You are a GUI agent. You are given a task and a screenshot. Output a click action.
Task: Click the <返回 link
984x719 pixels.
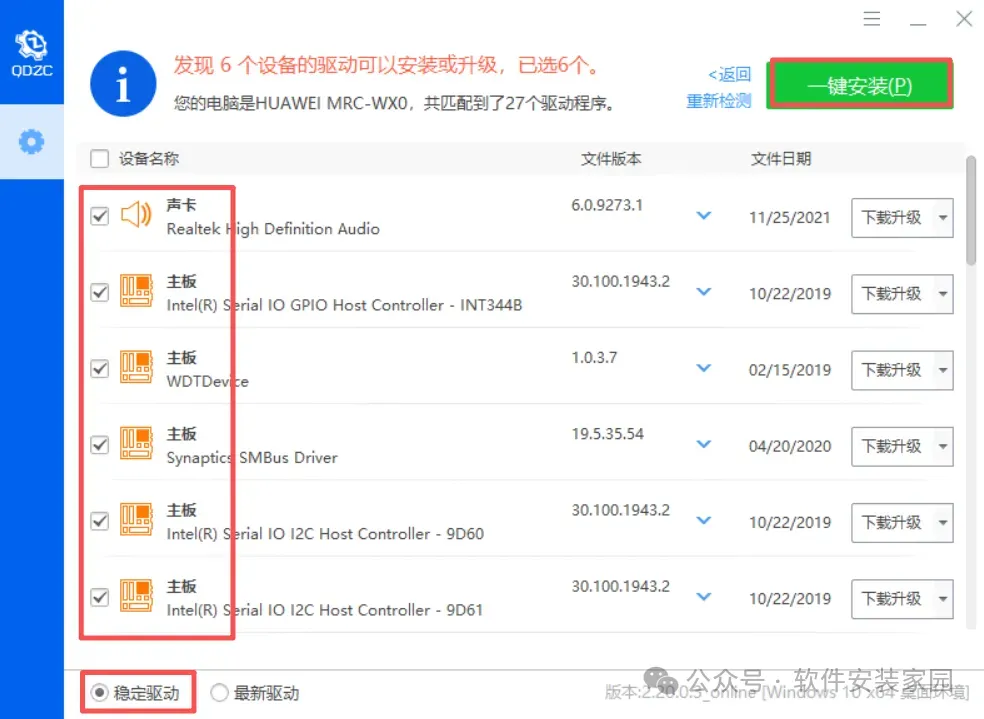729,75
